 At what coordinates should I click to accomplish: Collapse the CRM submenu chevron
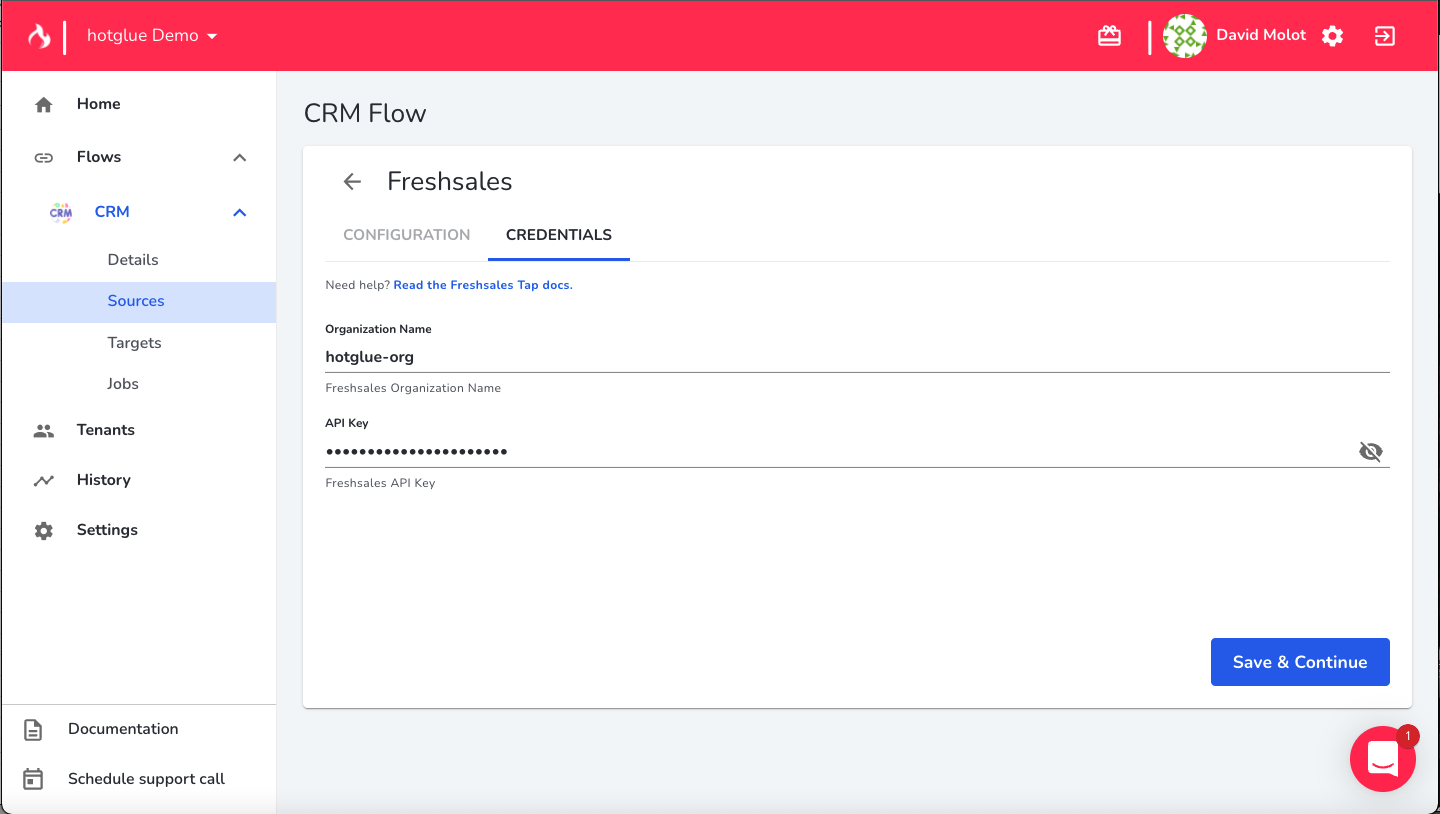point(239,212)
